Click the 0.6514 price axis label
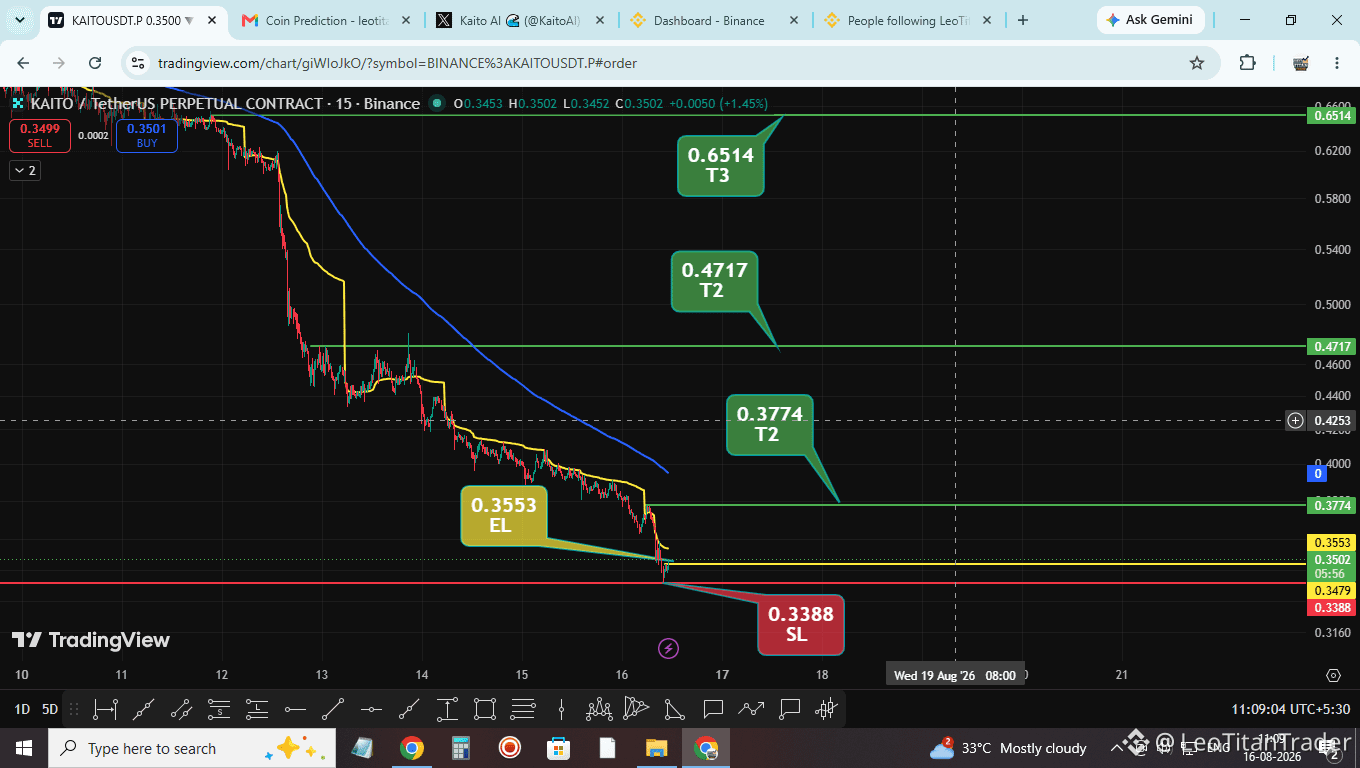The image size is (1360, 768). (1332, 116)
